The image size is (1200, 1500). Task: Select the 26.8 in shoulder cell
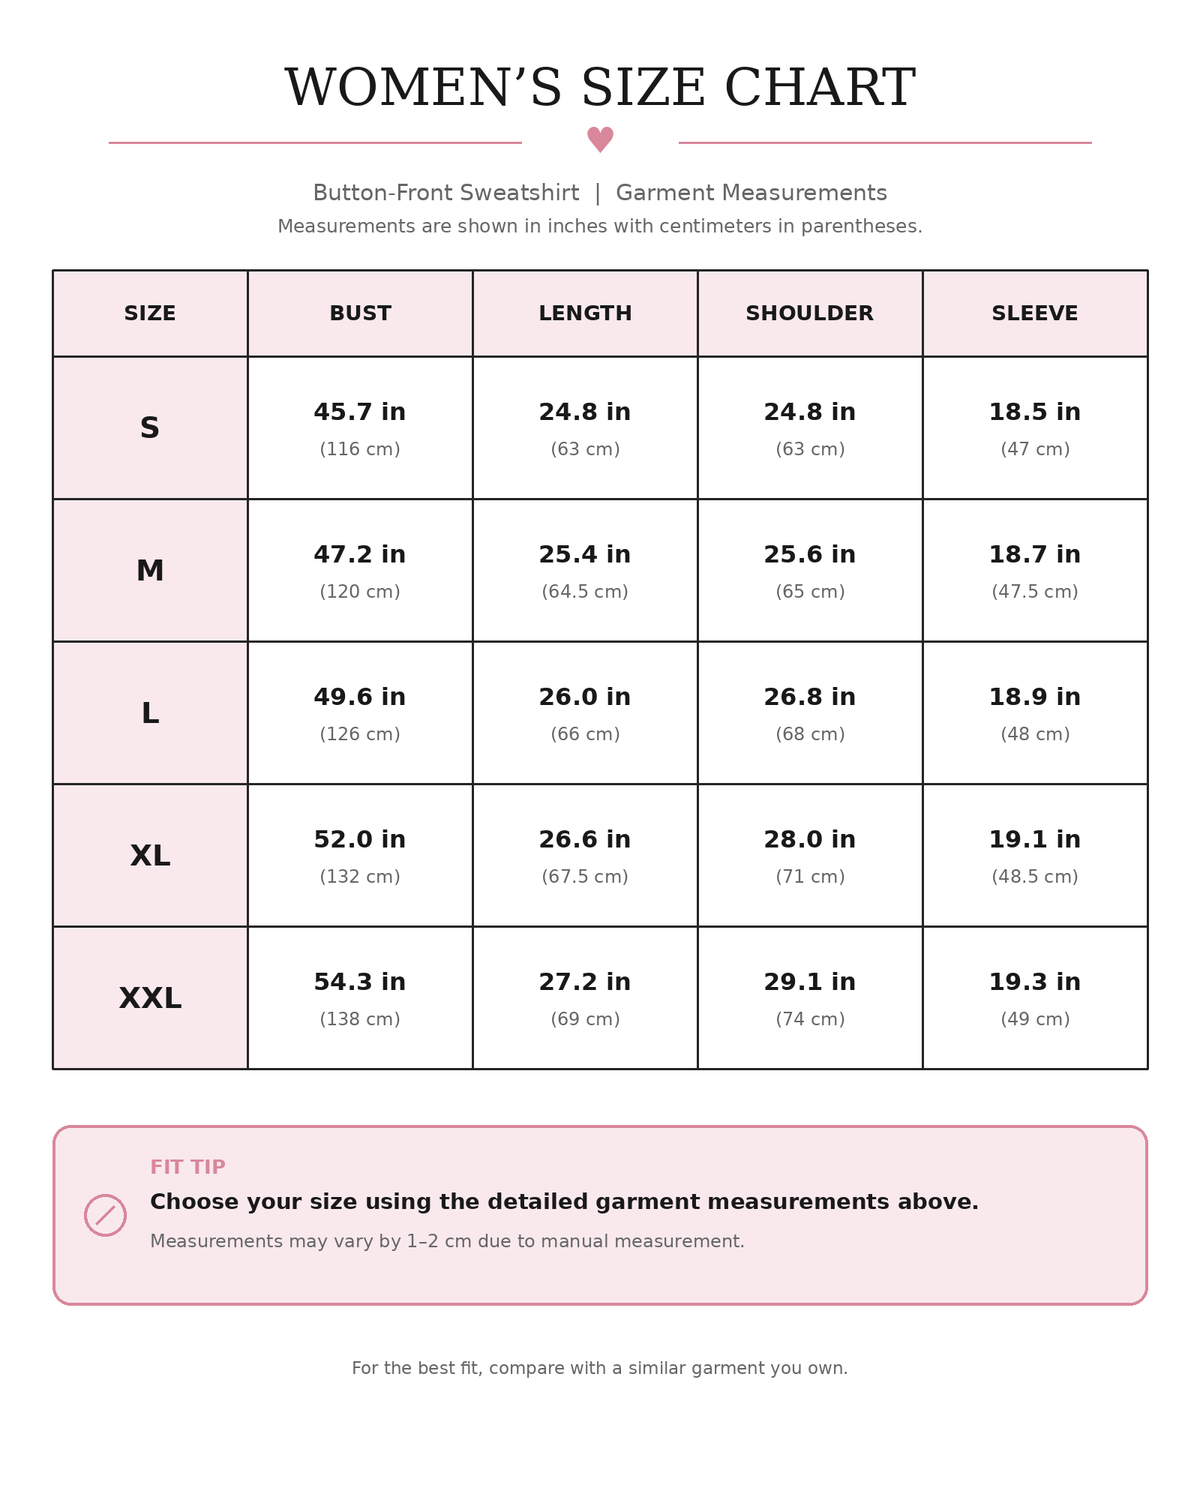[810, 713]
